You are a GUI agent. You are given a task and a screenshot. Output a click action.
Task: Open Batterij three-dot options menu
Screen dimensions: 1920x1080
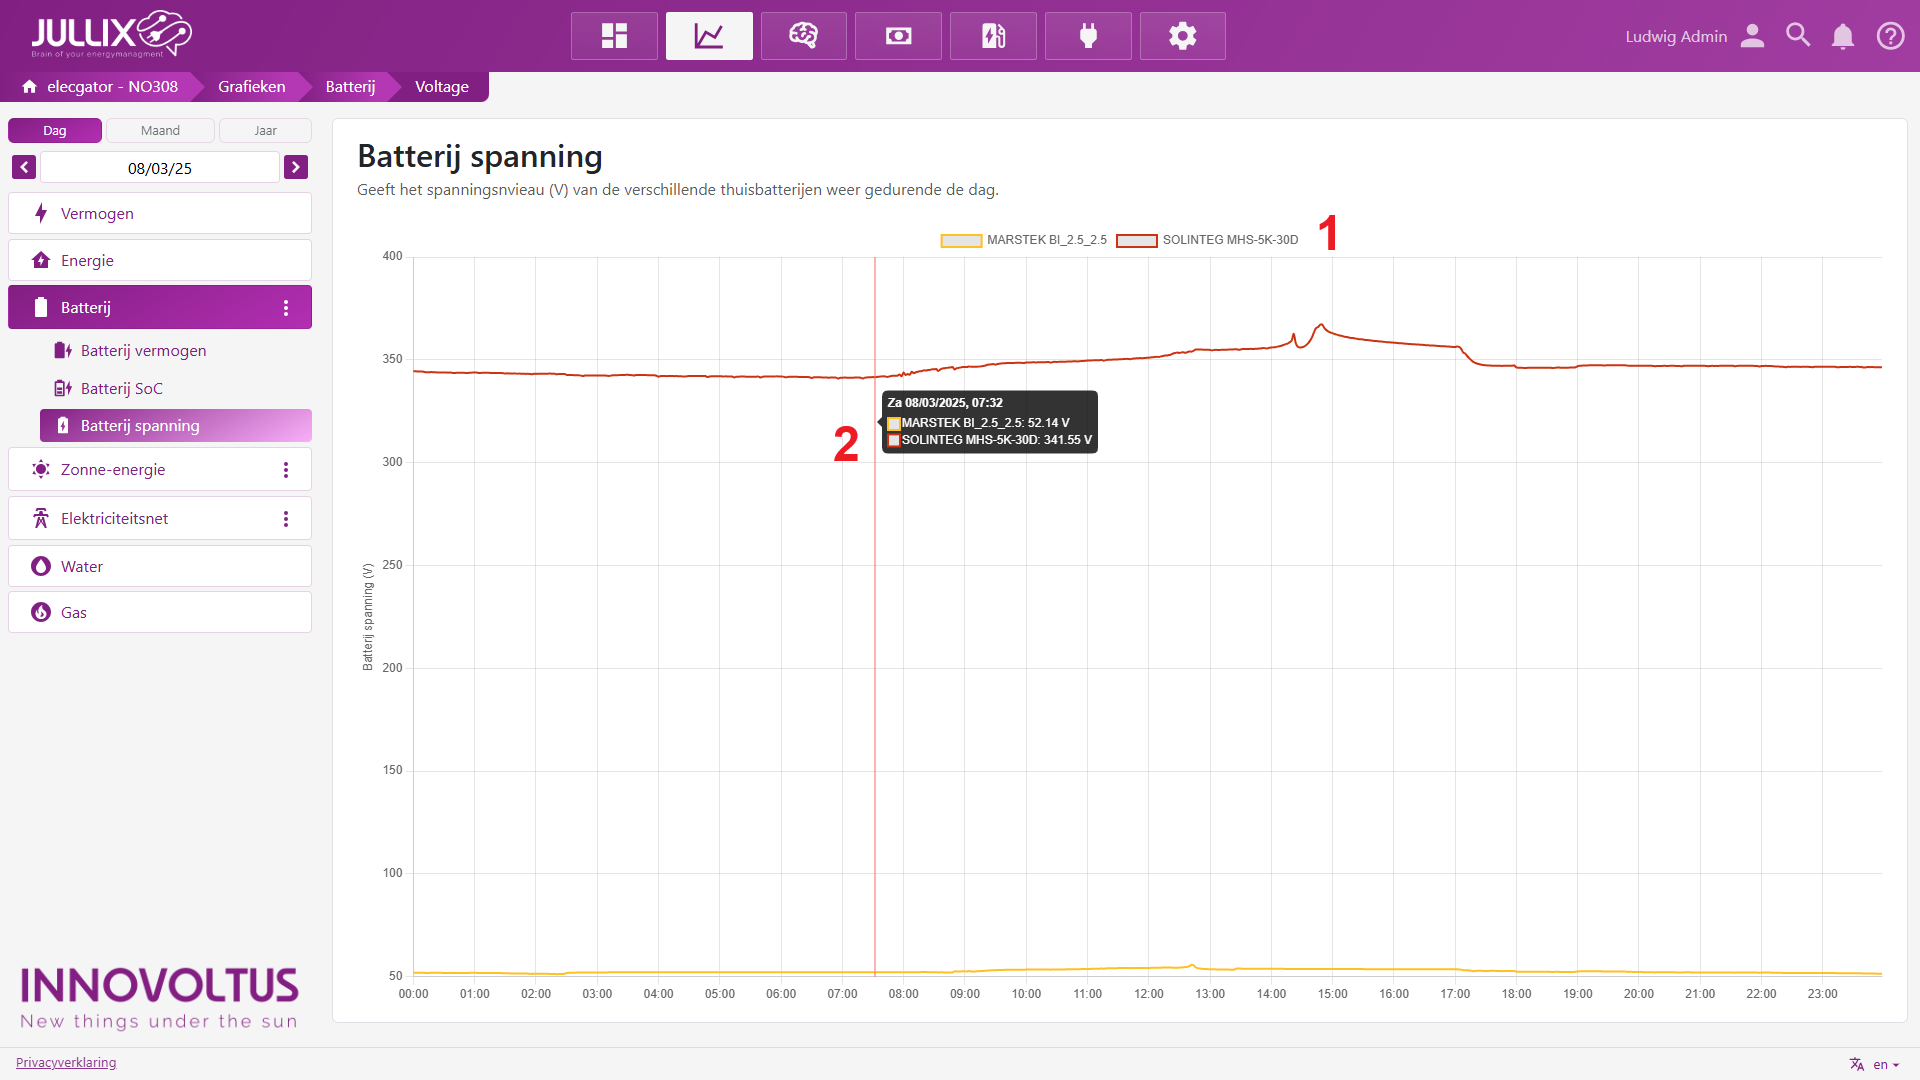(x=286, y=308)
